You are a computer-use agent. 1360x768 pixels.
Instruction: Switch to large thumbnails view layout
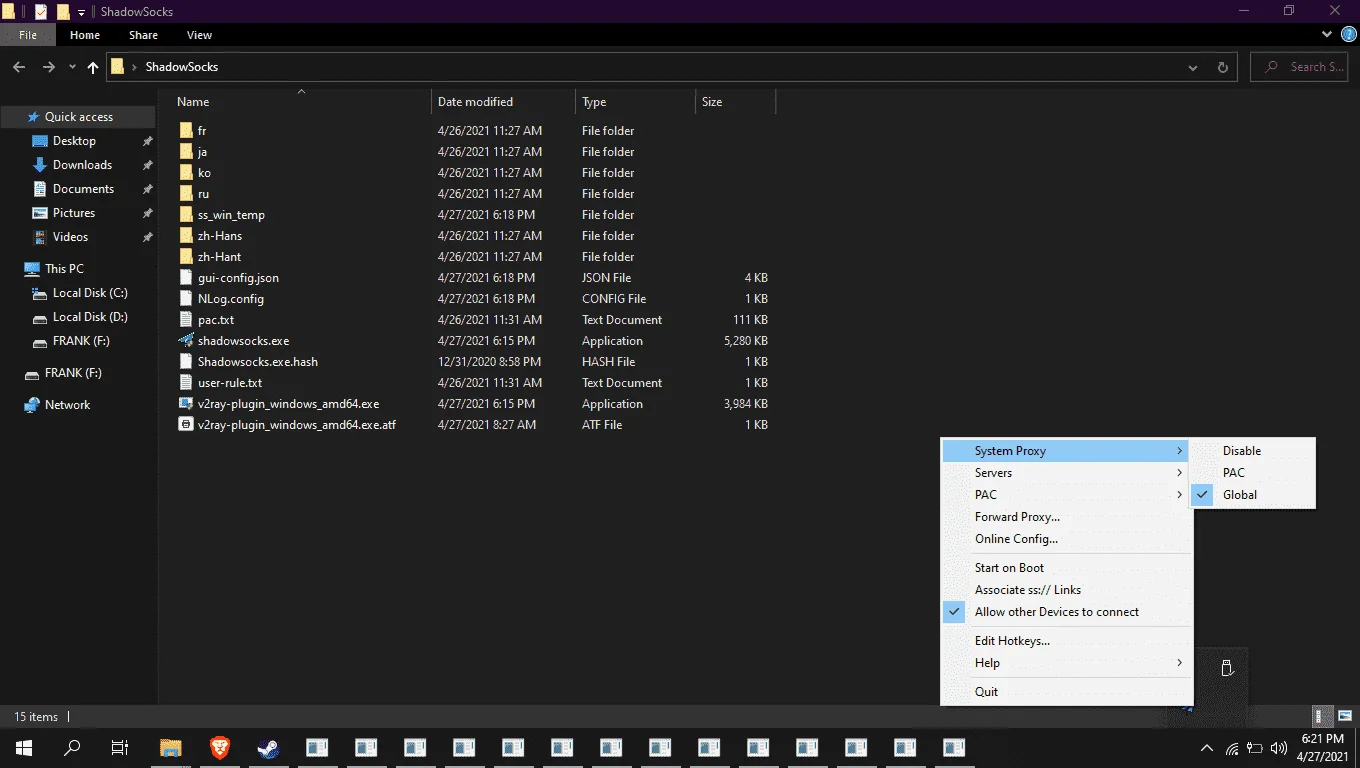[1344, 716]
